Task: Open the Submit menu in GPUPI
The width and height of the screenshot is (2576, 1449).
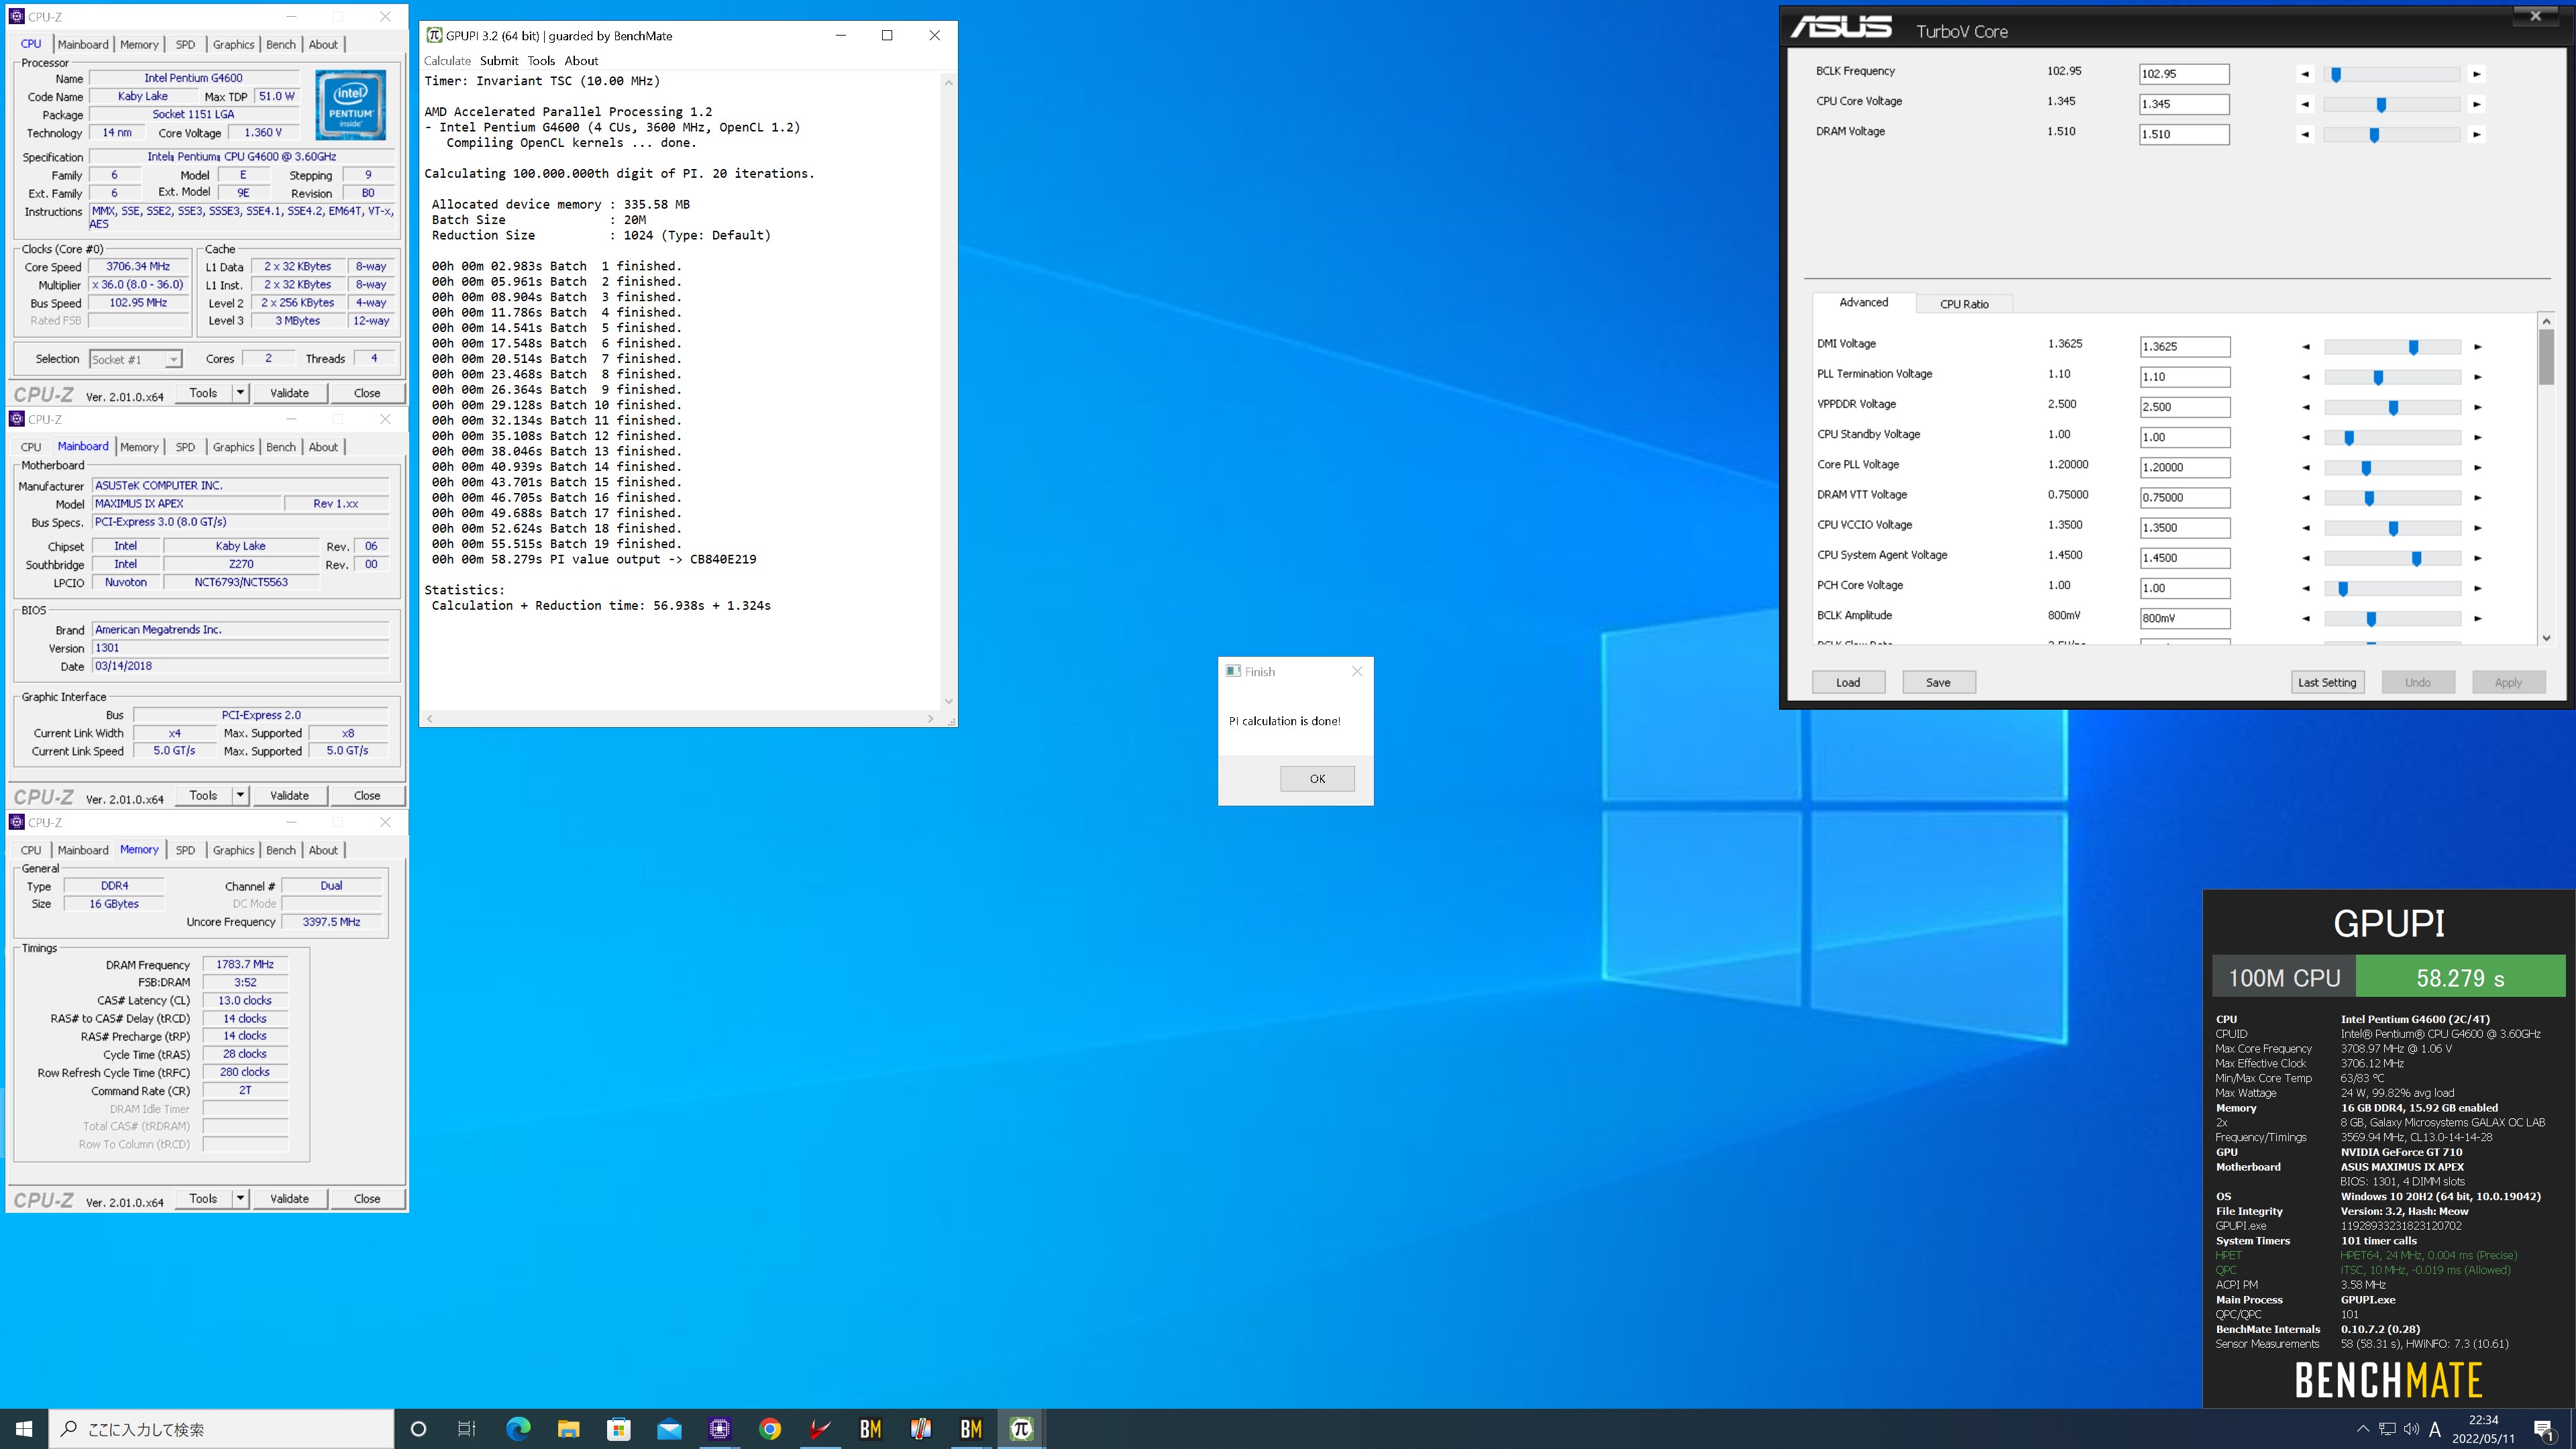Action: point(499,61)
